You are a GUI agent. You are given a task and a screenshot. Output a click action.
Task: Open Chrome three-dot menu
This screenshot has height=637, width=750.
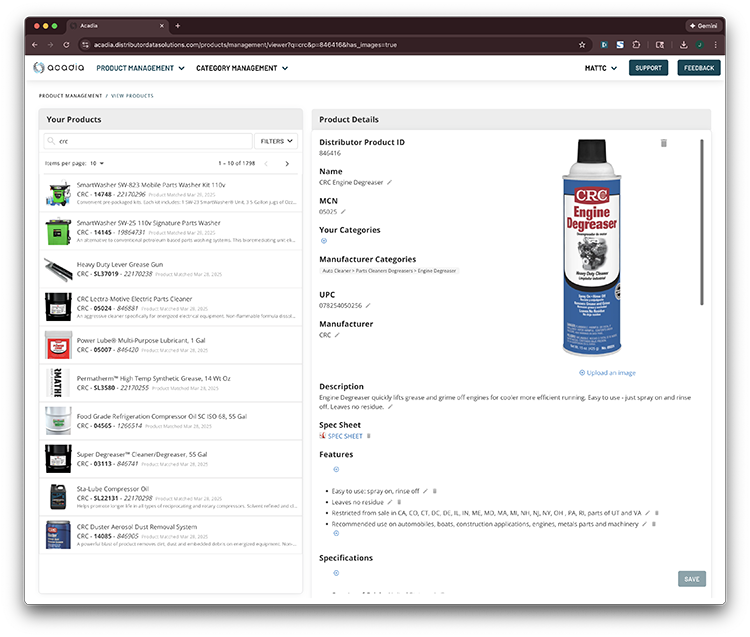pyautogui.click(x=716, y=44)
